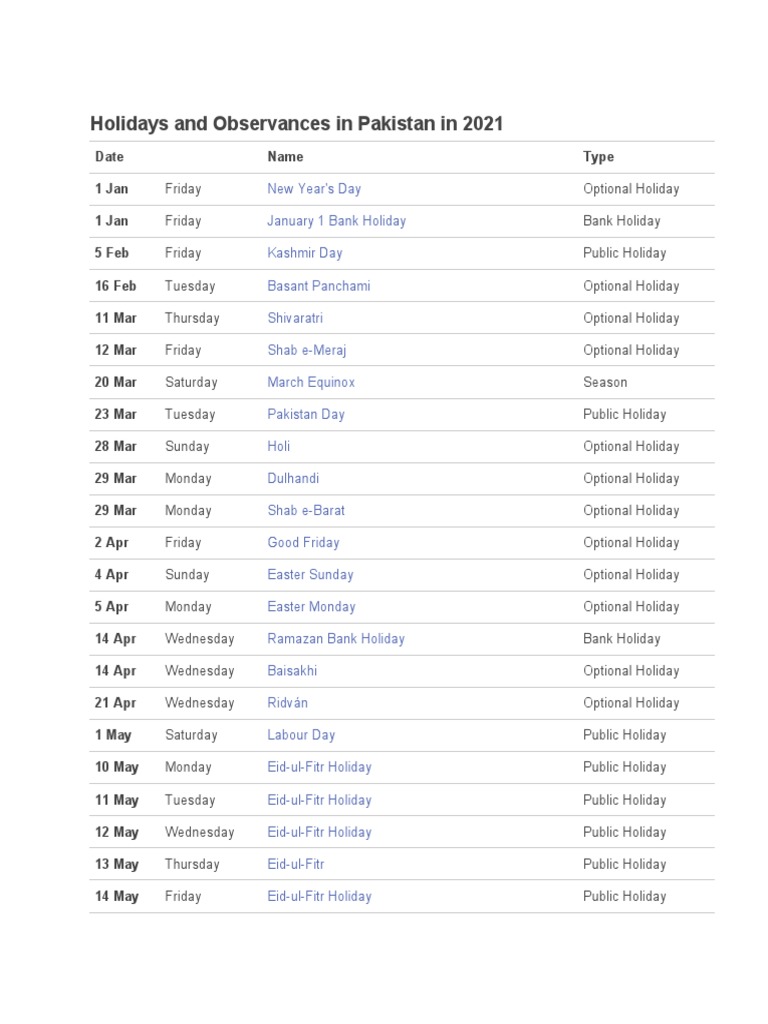
Task: Open the New Year's Day link
Action: (x=314, y=189)
